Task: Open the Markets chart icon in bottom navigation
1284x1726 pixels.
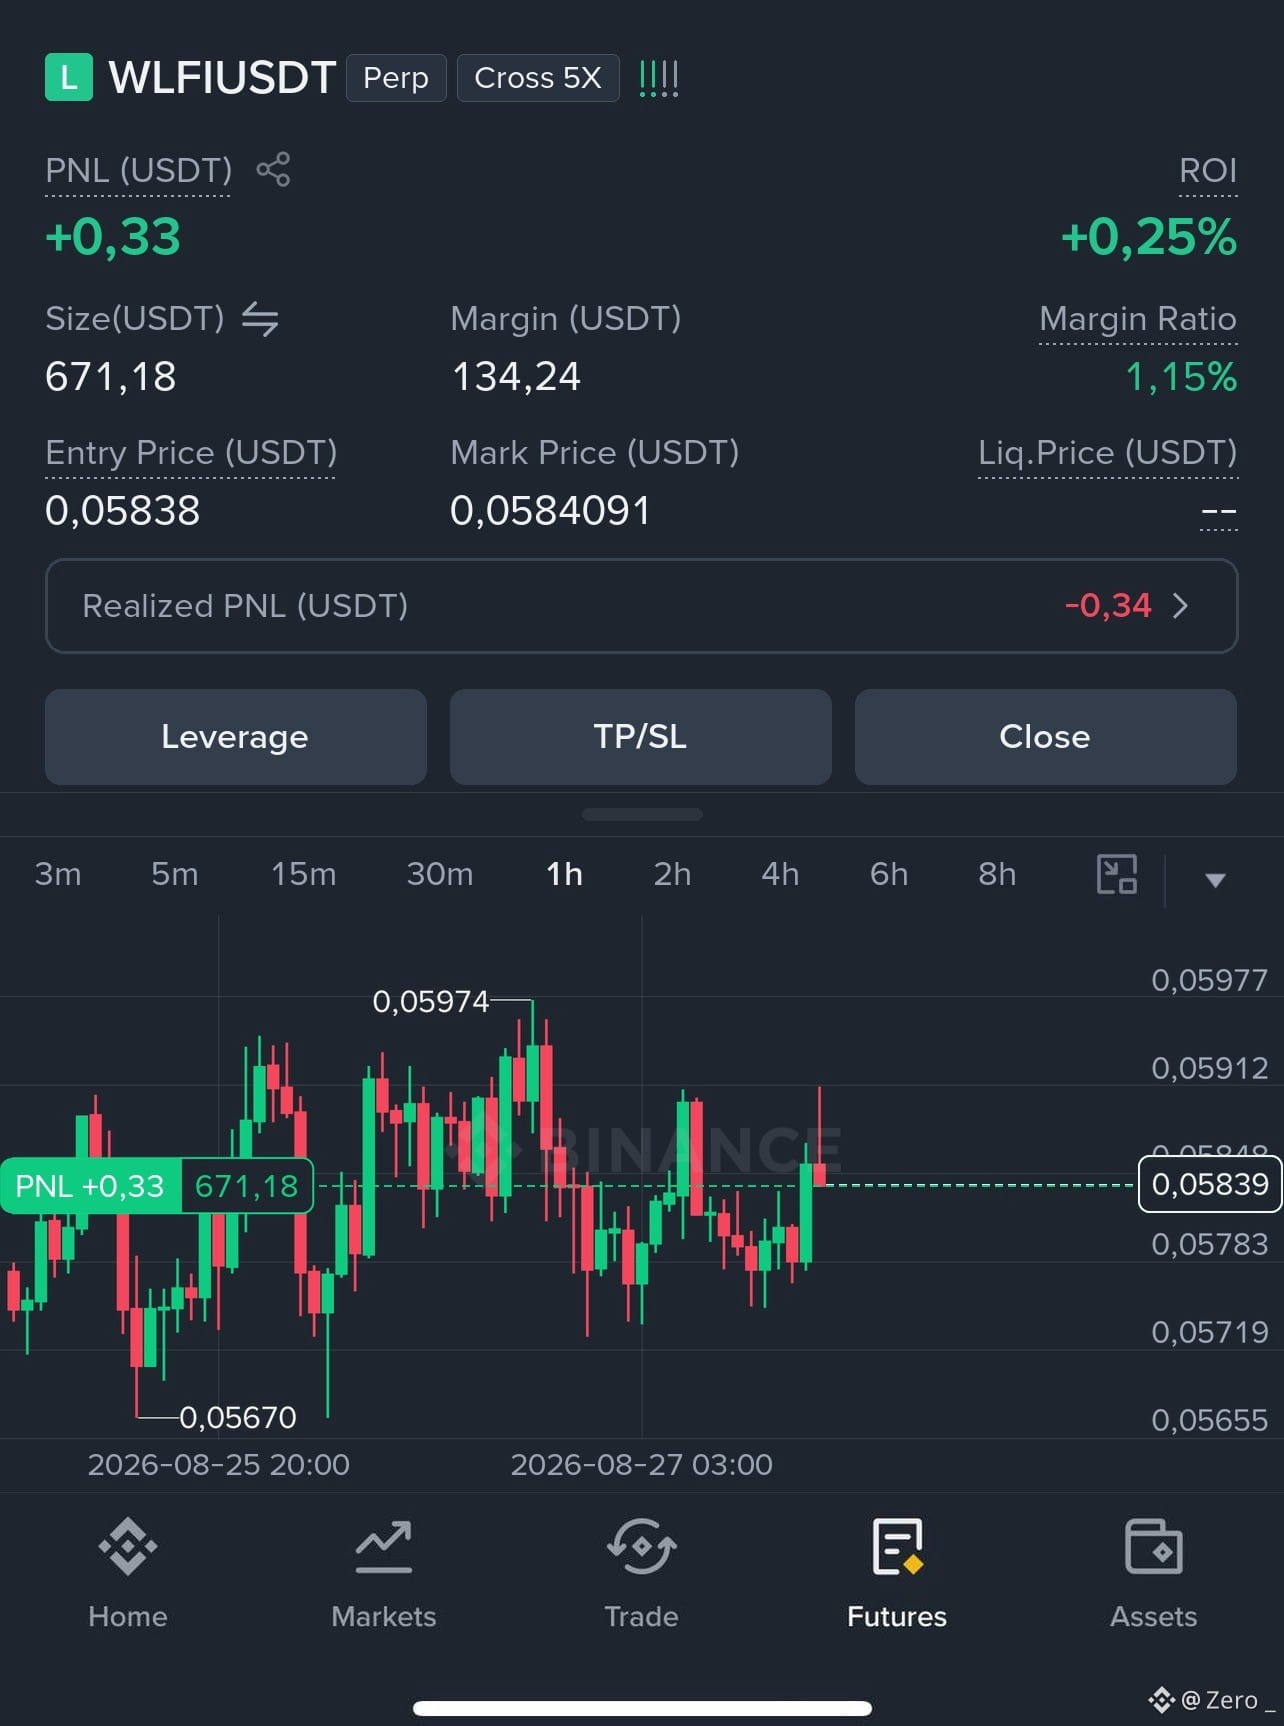Action: pyautogui.click(x=384, y=1547)
